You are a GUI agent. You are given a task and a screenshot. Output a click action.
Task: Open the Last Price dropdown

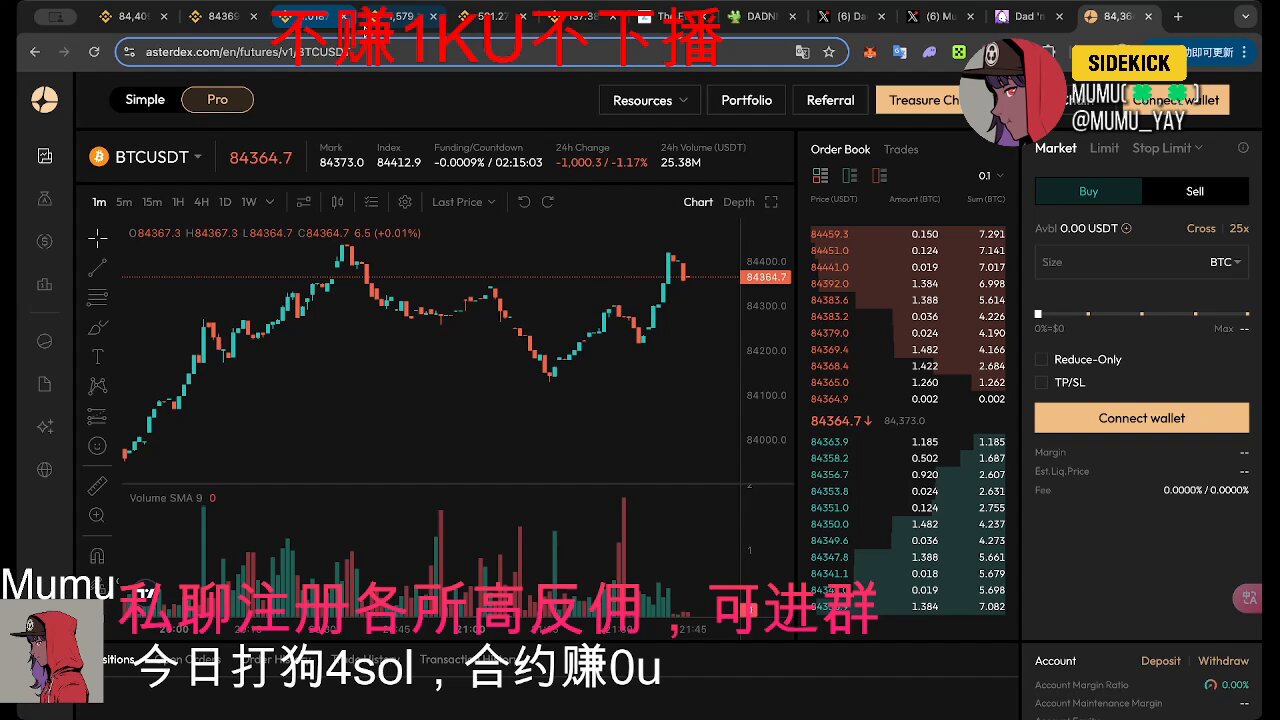[x=463, y=202]
